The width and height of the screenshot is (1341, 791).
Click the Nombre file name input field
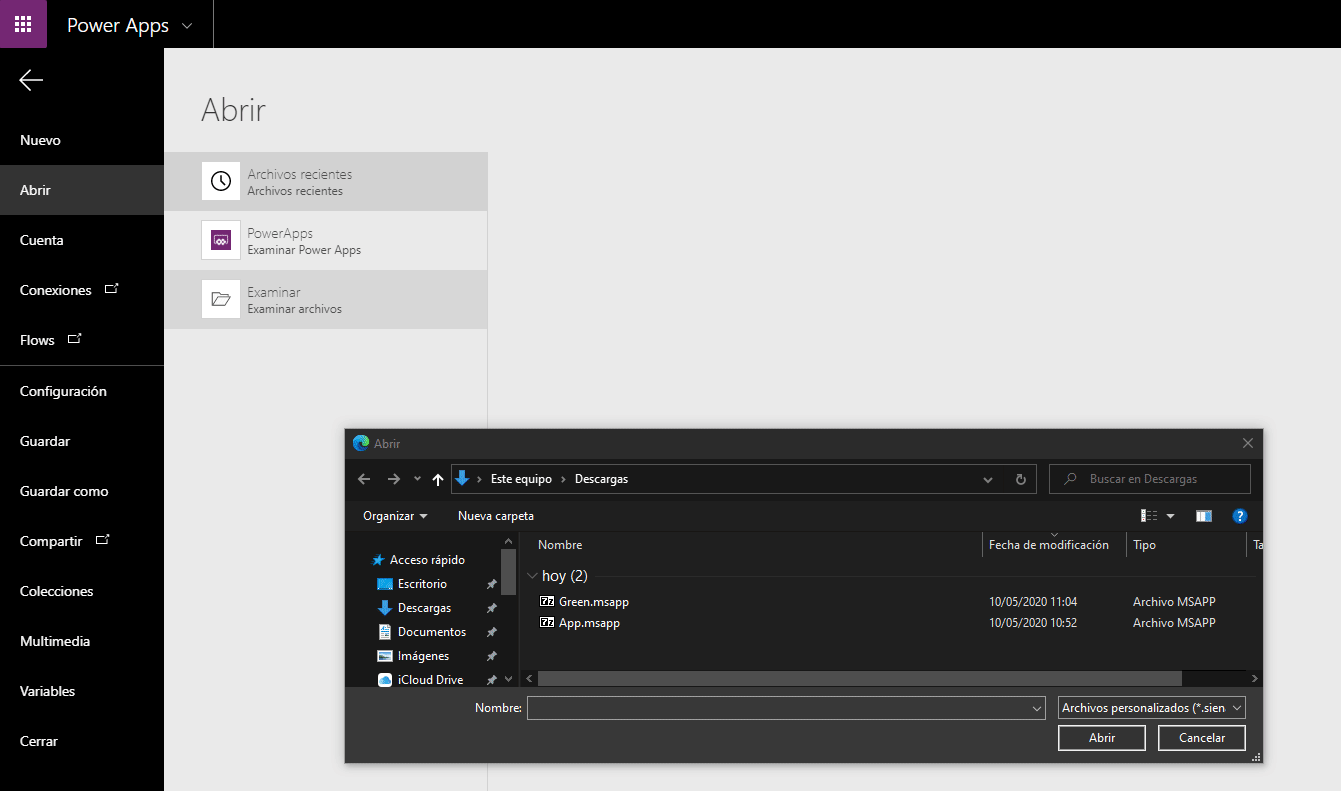[x=786, y=708]
